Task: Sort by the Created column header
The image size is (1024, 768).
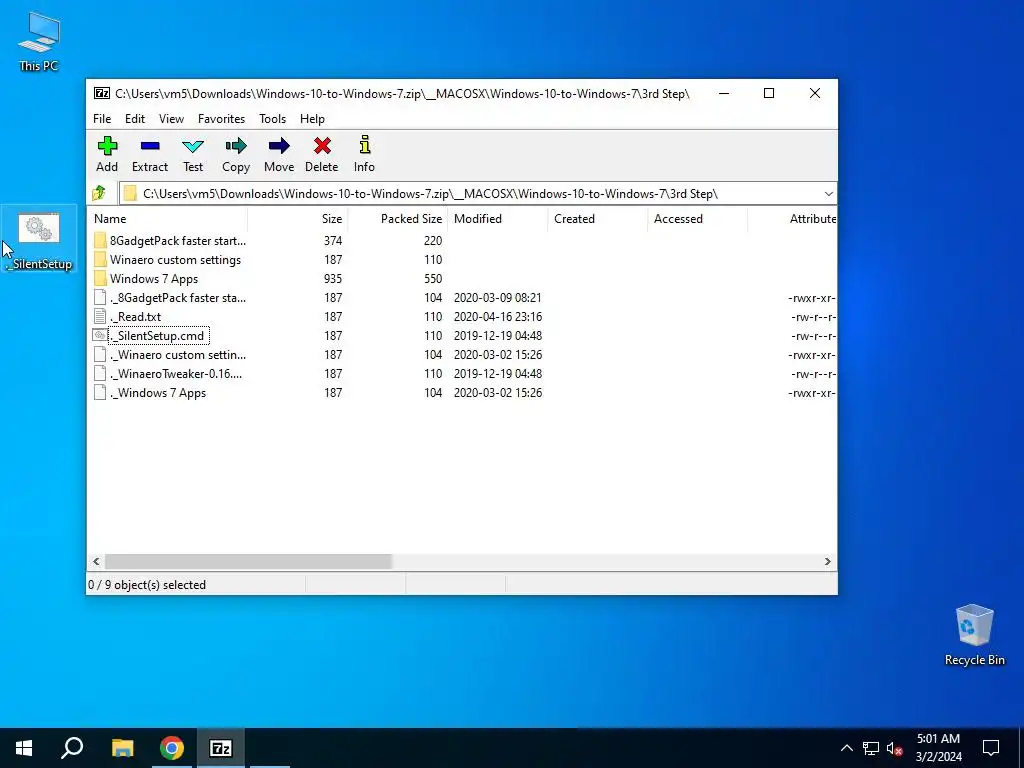Action: click(598, 219)
